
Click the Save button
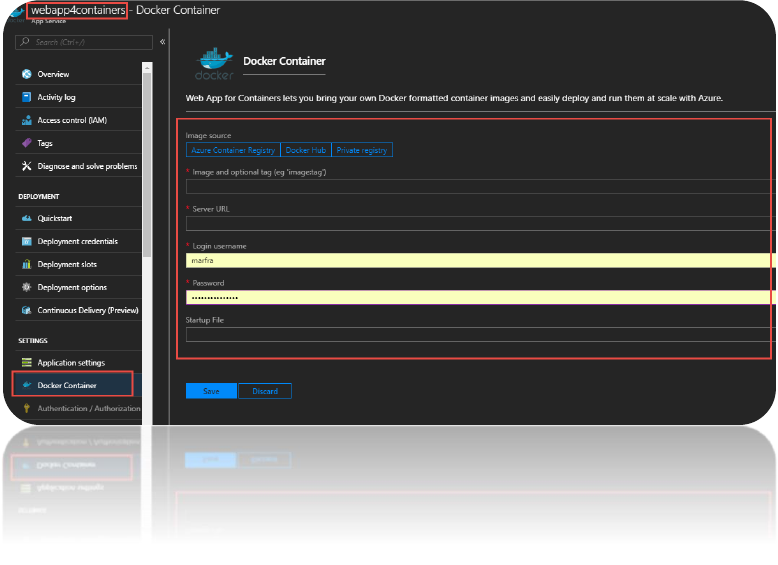(211, 391)
